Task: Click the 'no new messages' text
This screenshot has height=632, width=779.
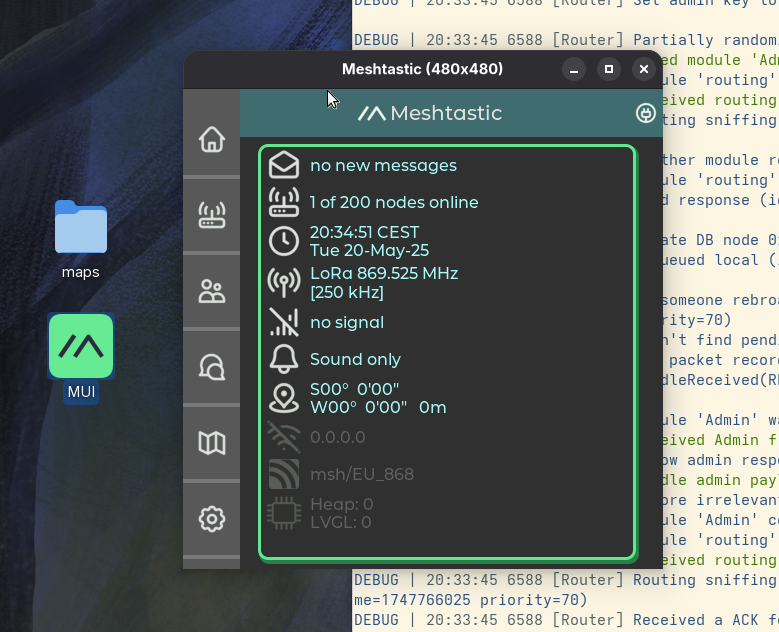Action: tap(383, 165)
